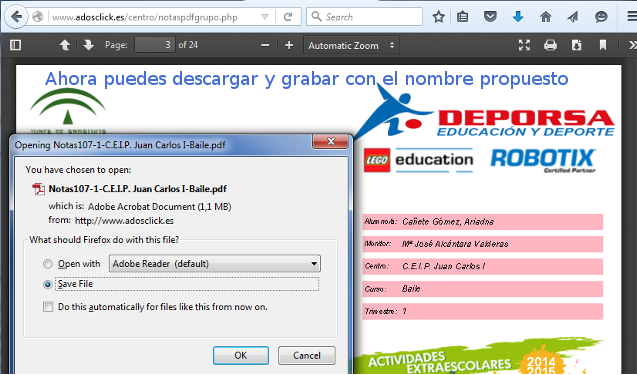Print the PDF with printer icon
This screenshot has height=375, width=637.
pos(550,45)
